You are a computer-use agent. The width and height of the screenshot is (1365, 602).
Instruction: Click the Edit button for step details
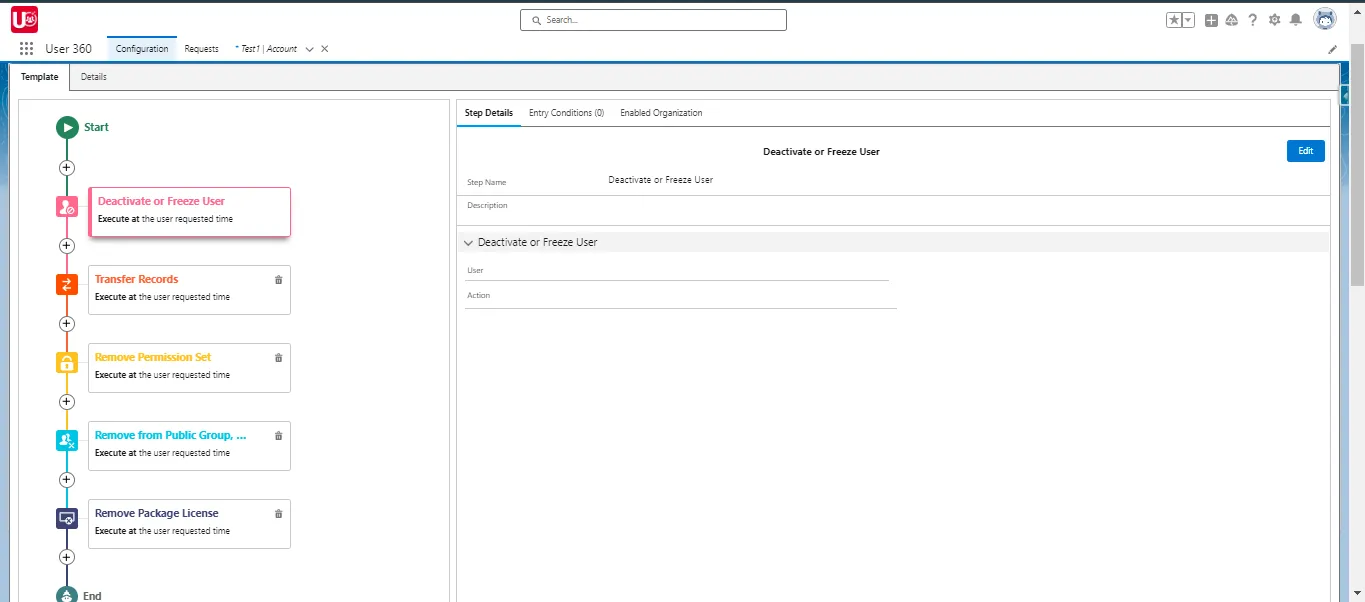[1305, 150]
